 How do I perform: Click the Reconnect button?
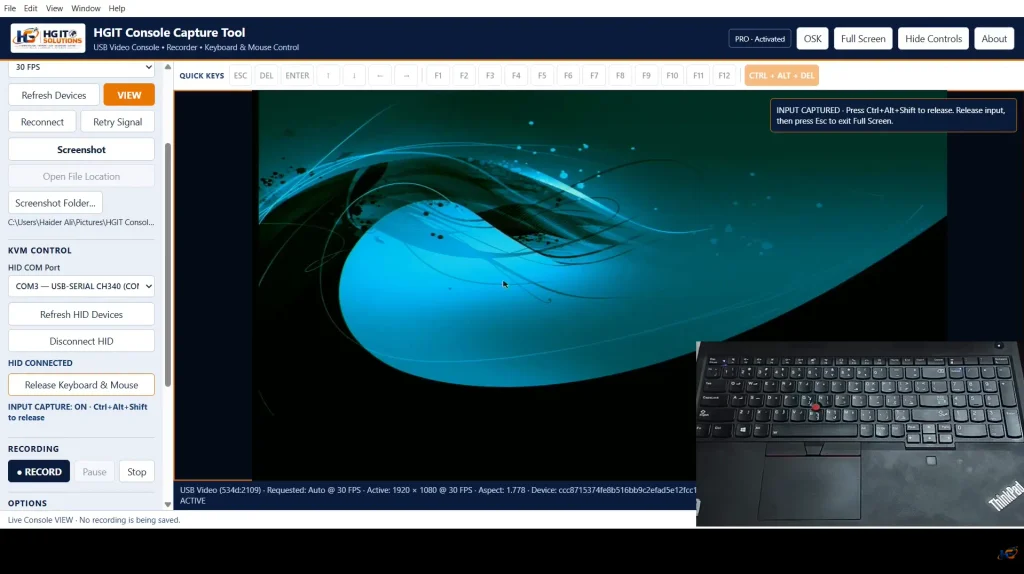(x=42, y=121)
